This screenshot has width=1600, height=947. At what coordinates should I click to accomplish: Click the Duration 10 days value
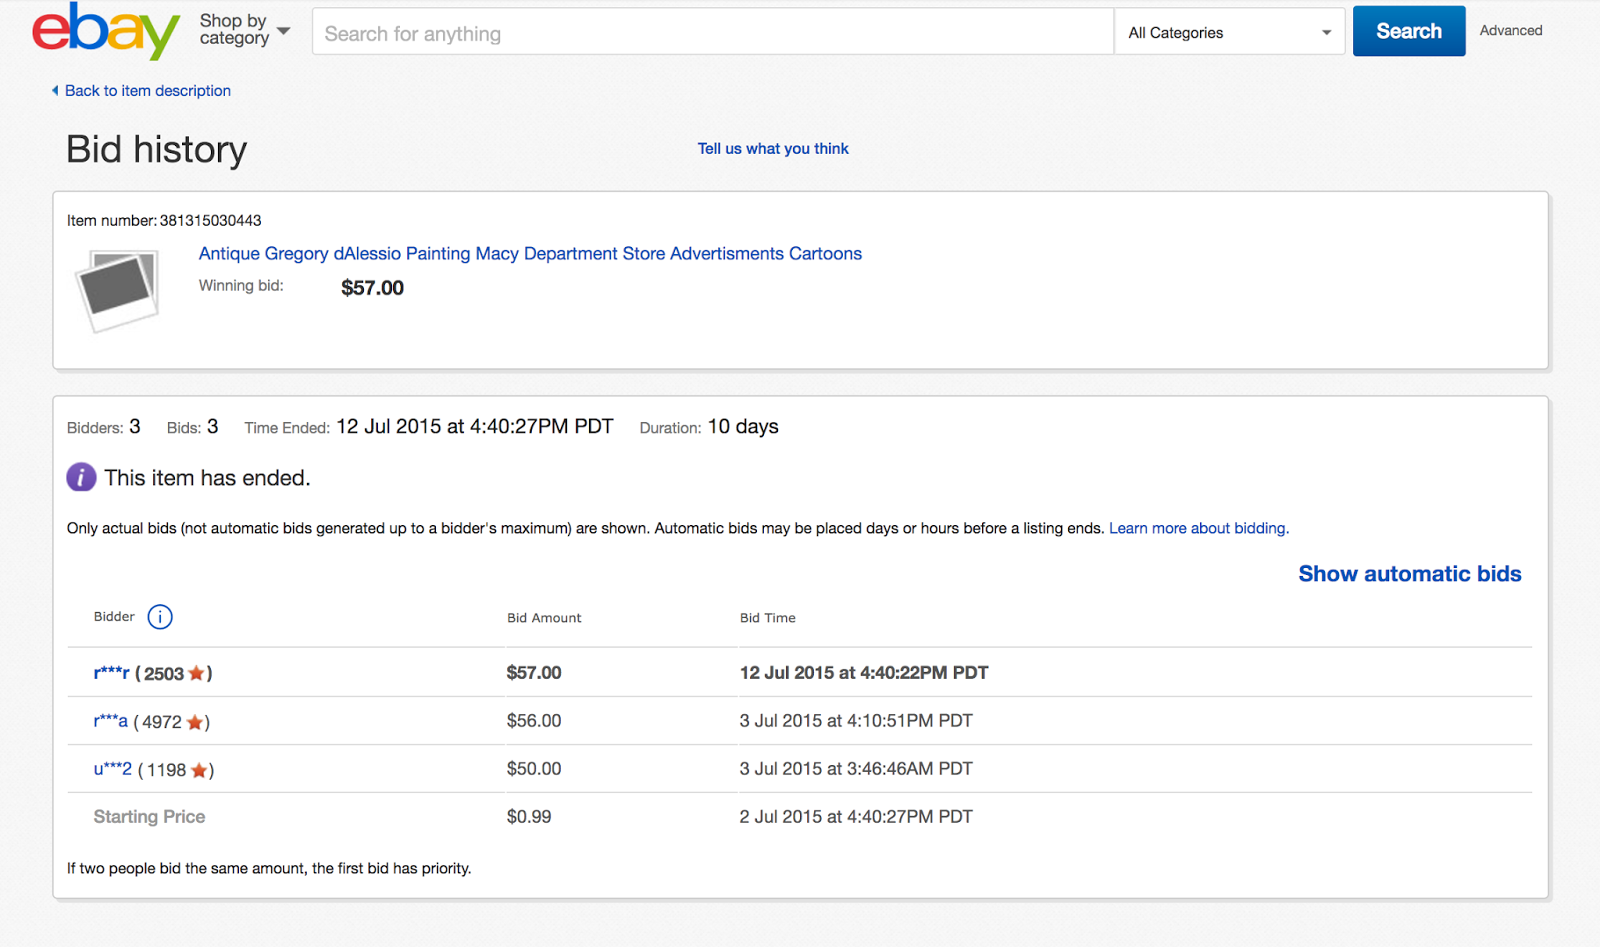743,427
